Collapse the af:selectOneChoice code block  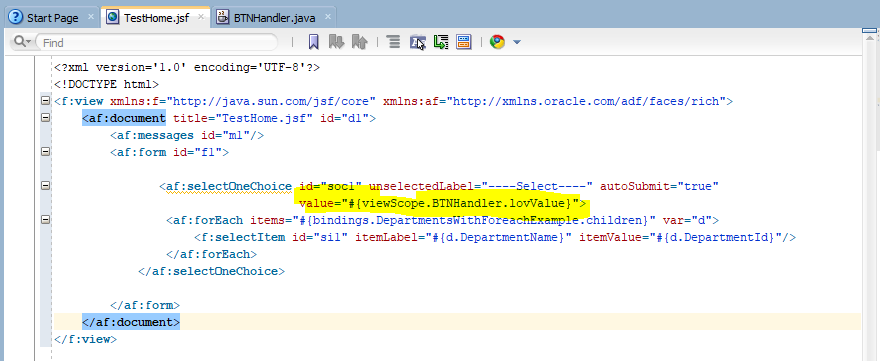[45, 186]
